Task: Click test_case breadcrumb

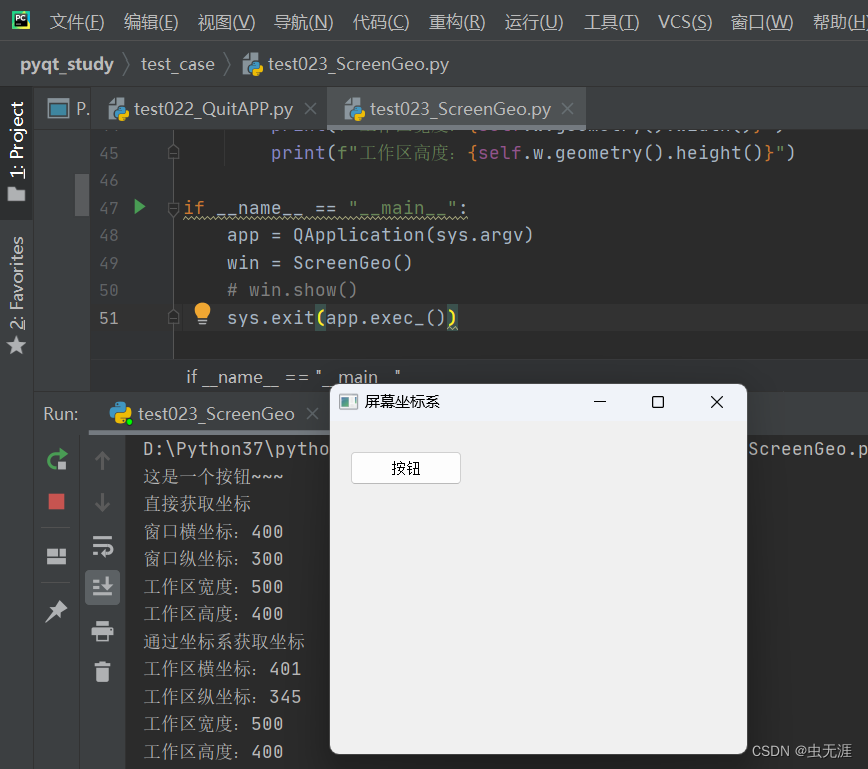Action: (178, 64)
